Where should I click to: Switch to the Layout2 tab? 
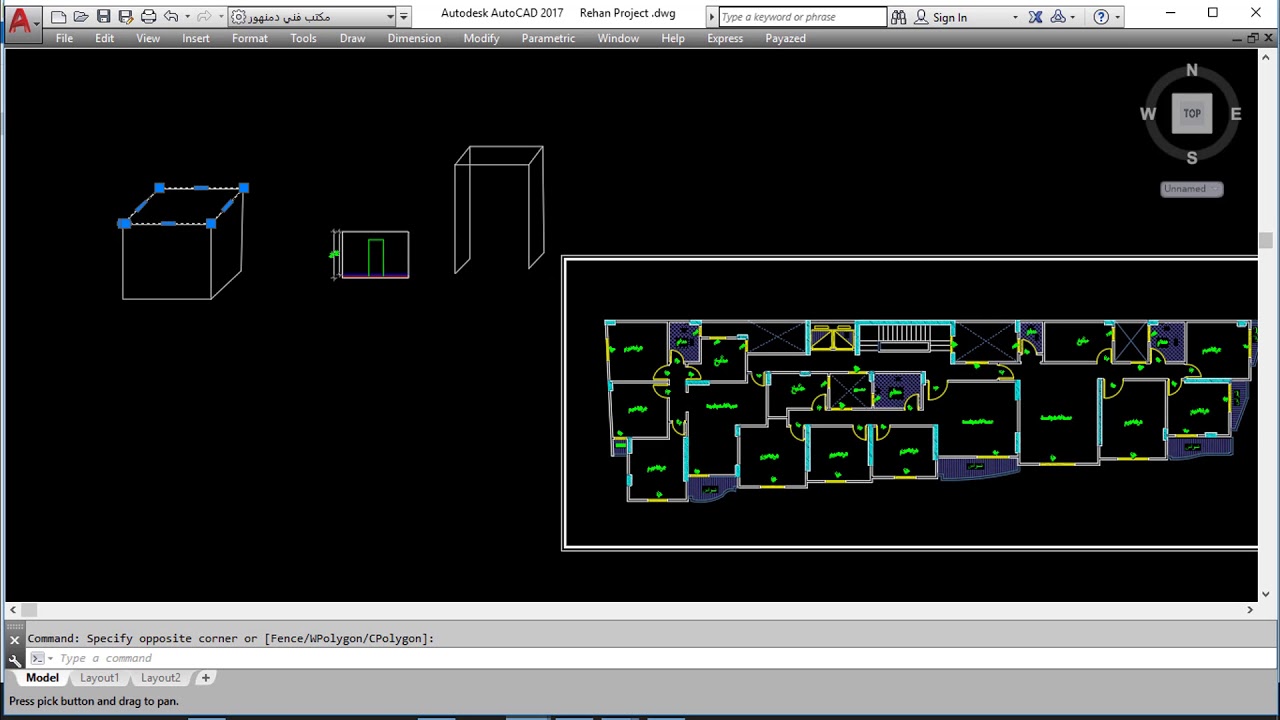click(160, 678)
